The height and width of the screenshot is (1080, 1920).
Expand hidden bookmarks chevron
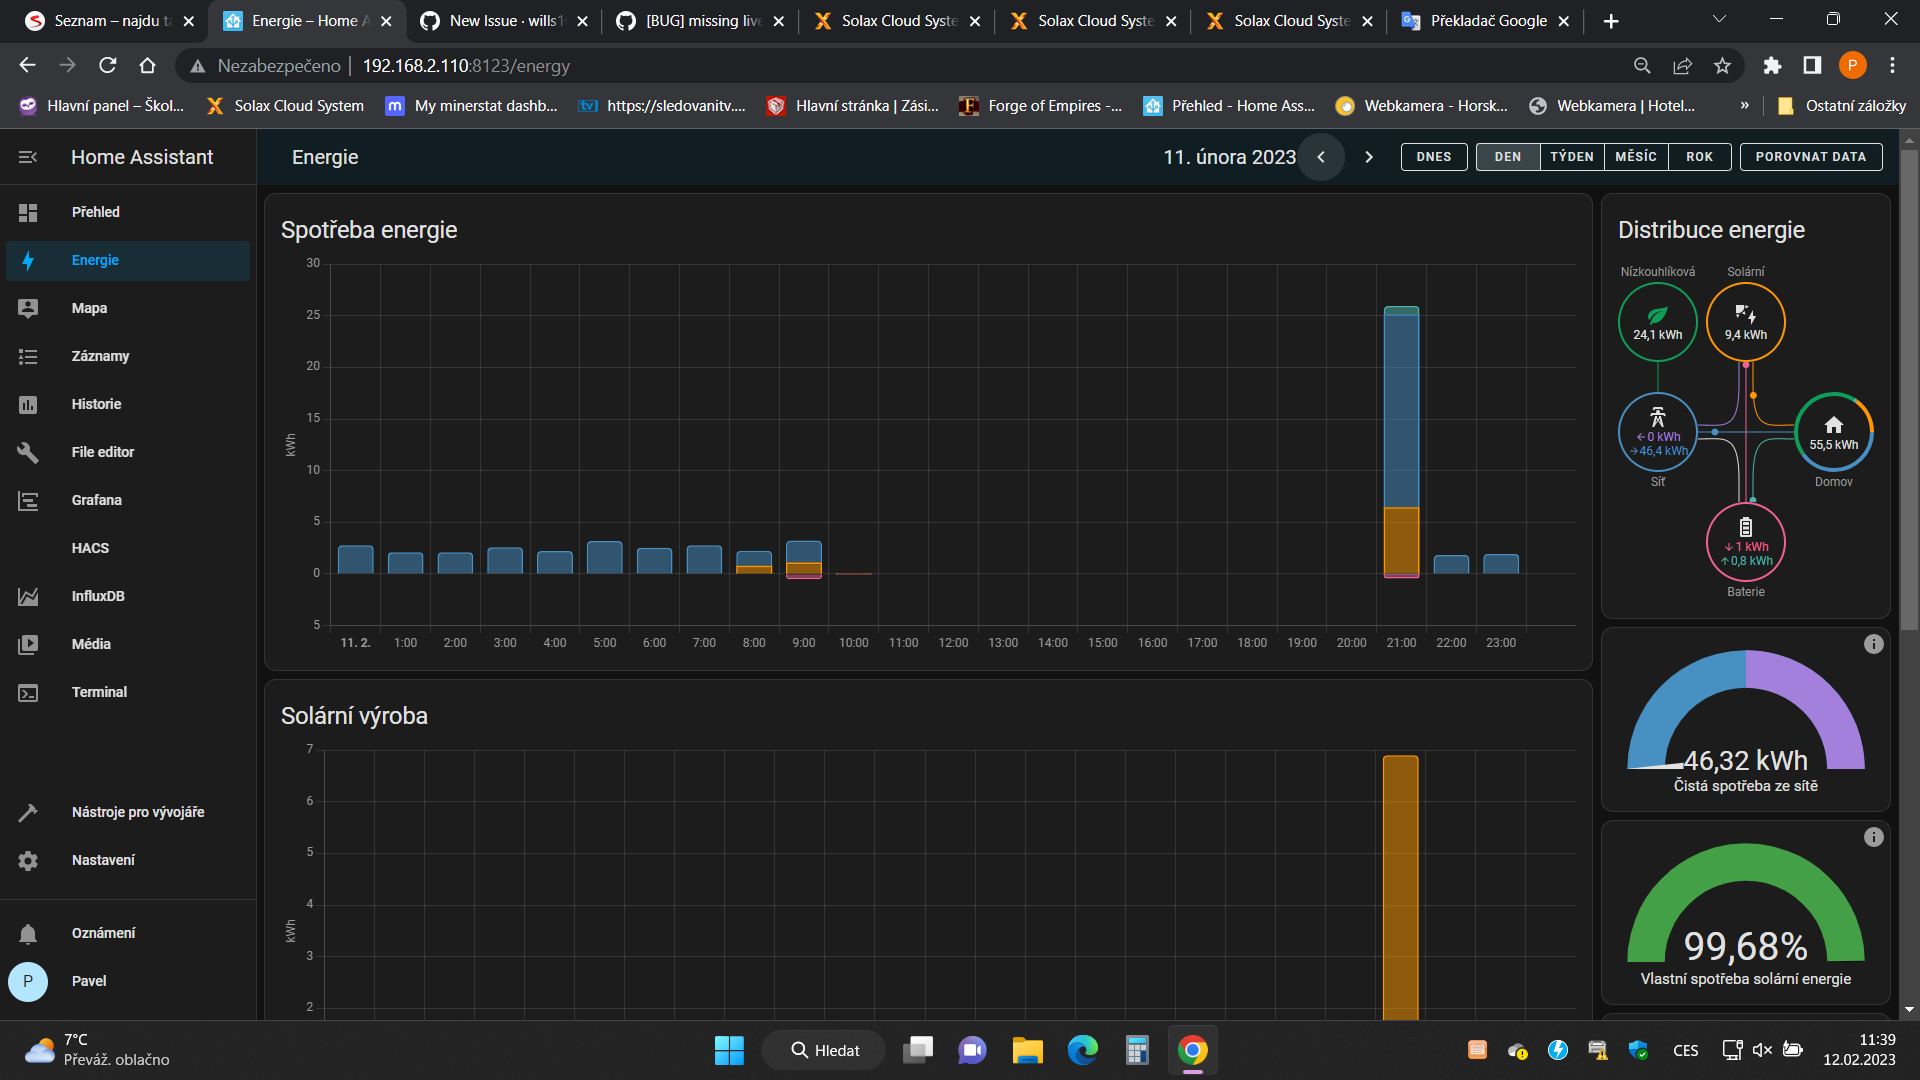tap(1744, 105)
